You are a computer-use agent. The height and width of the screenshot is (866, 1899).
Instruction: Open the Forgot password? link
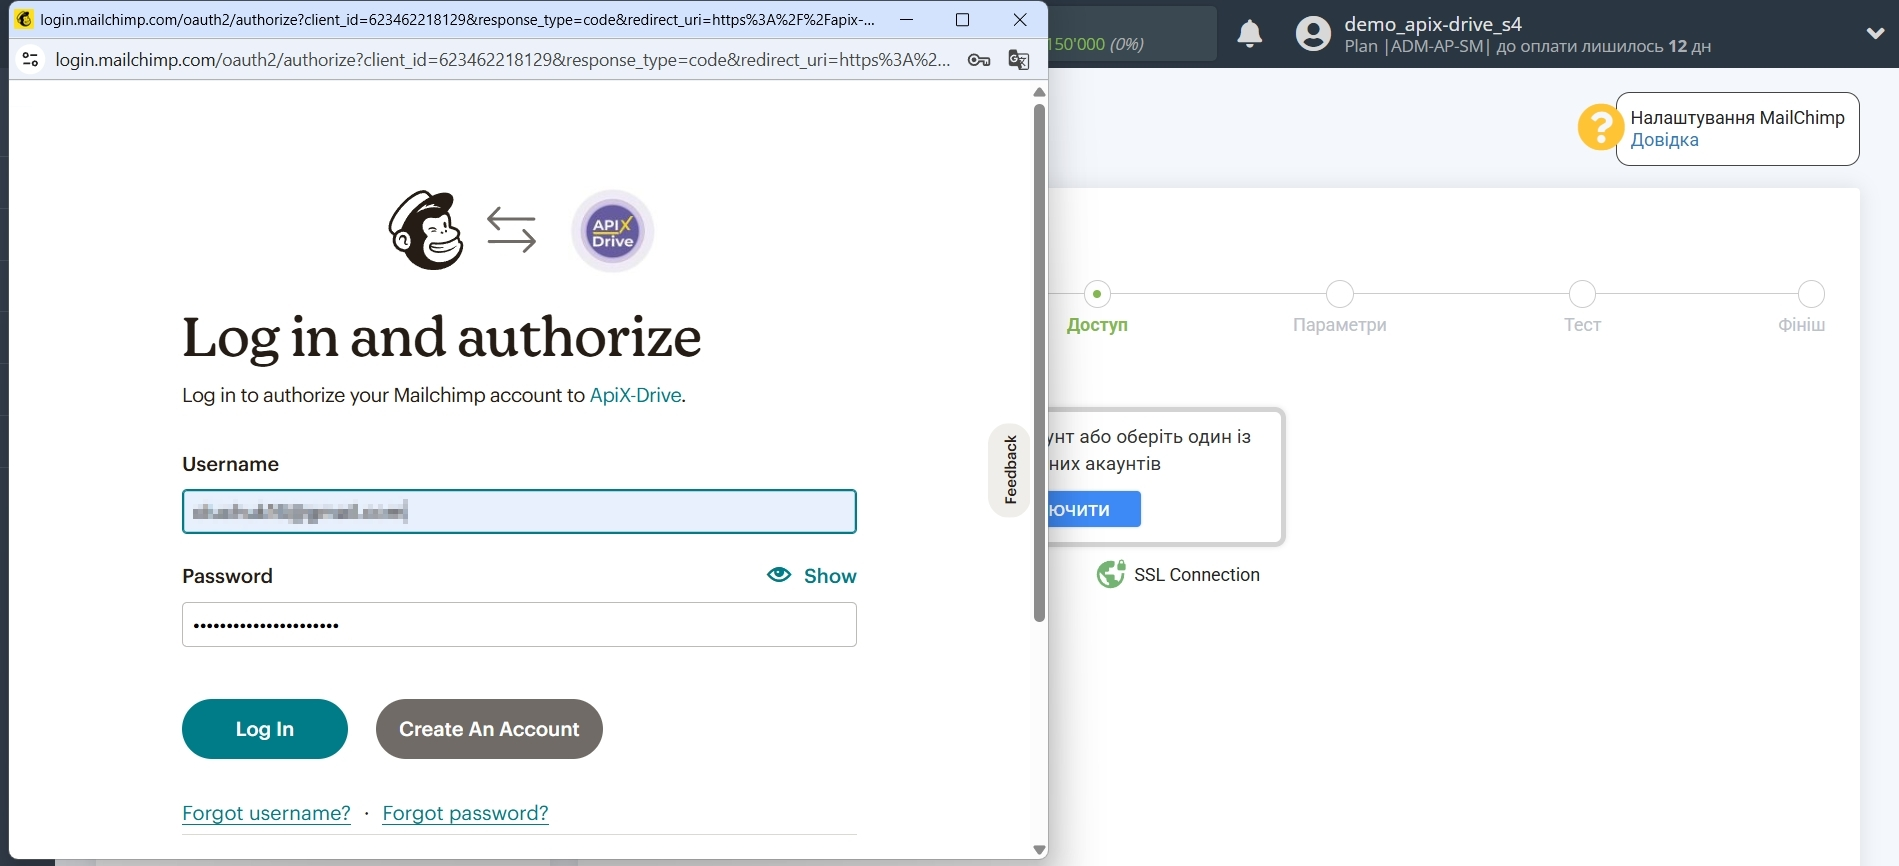(465, 813)
